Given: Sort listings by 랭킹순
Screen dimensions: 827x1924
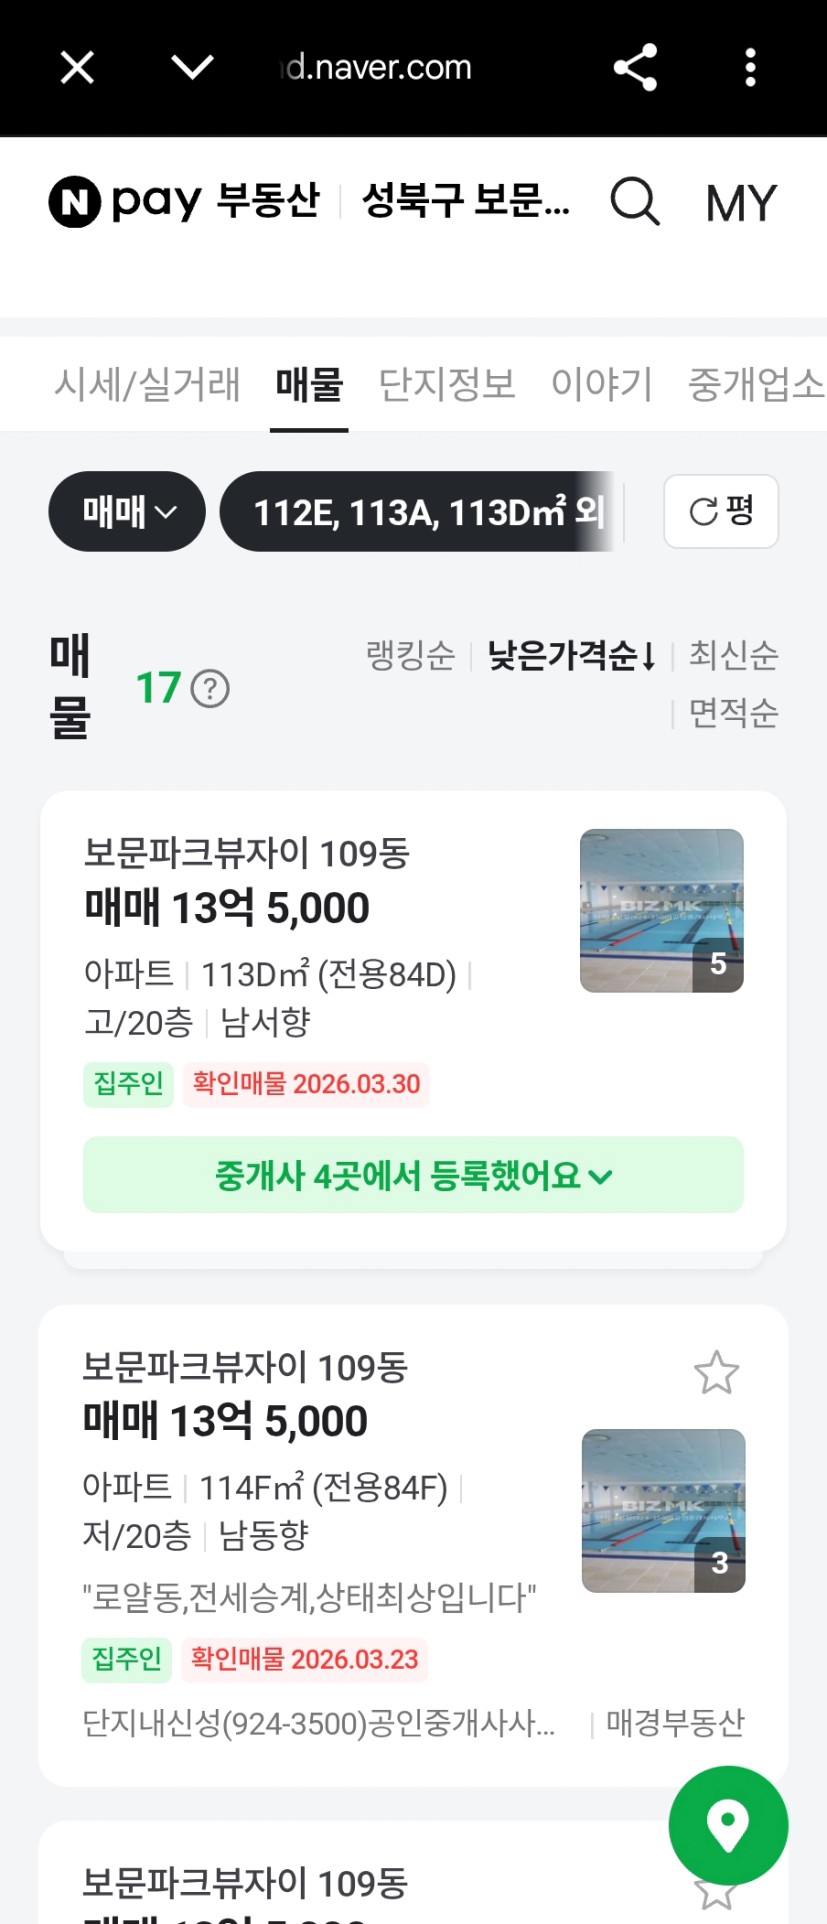Looking at the screenshot, I should 410,655.
